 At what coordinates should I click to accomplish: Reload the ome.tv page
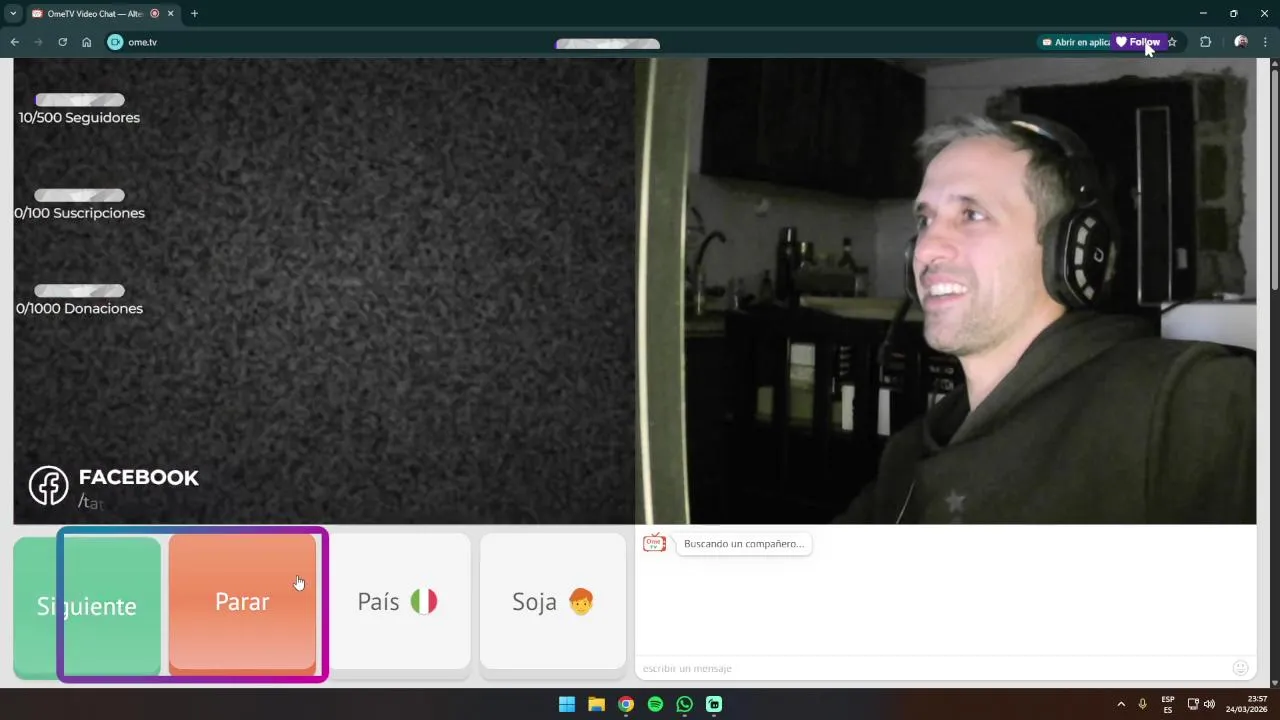[62, 42]
